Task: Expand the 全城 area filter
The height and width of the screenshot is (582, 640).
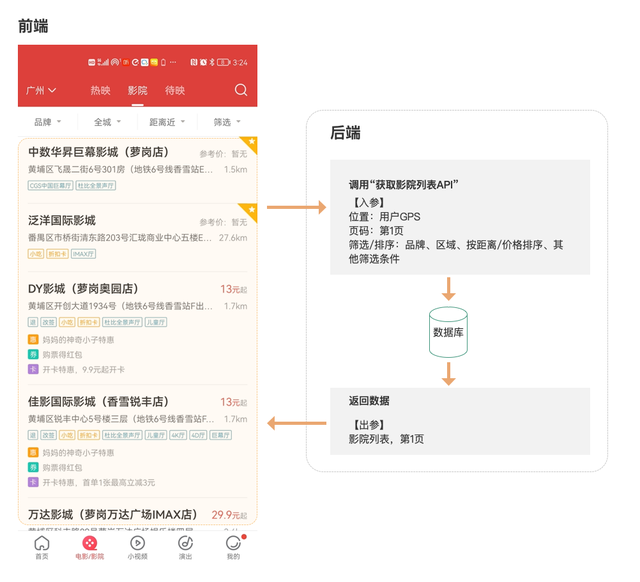Action: pyautogui.click(x=107, y=122)
